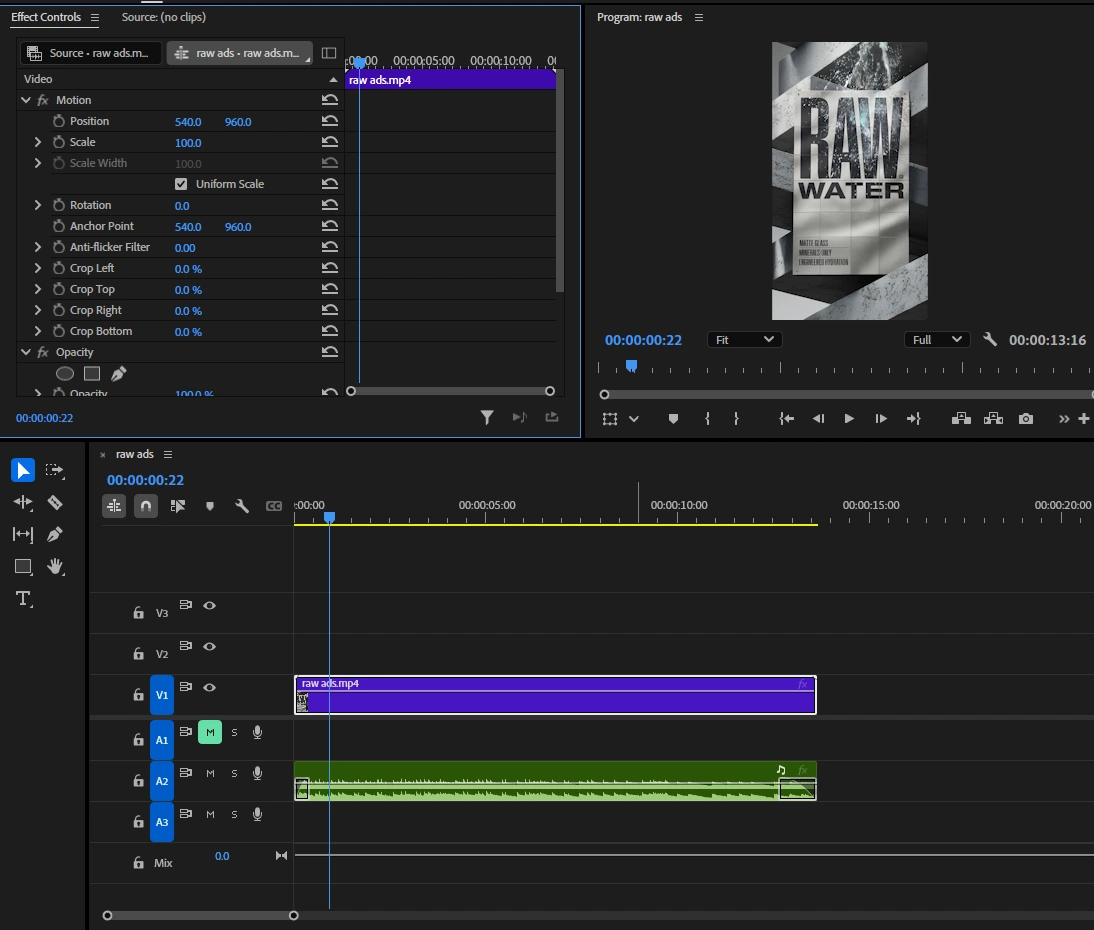Toggle Linked Selection in timeline

pos(178,506)
